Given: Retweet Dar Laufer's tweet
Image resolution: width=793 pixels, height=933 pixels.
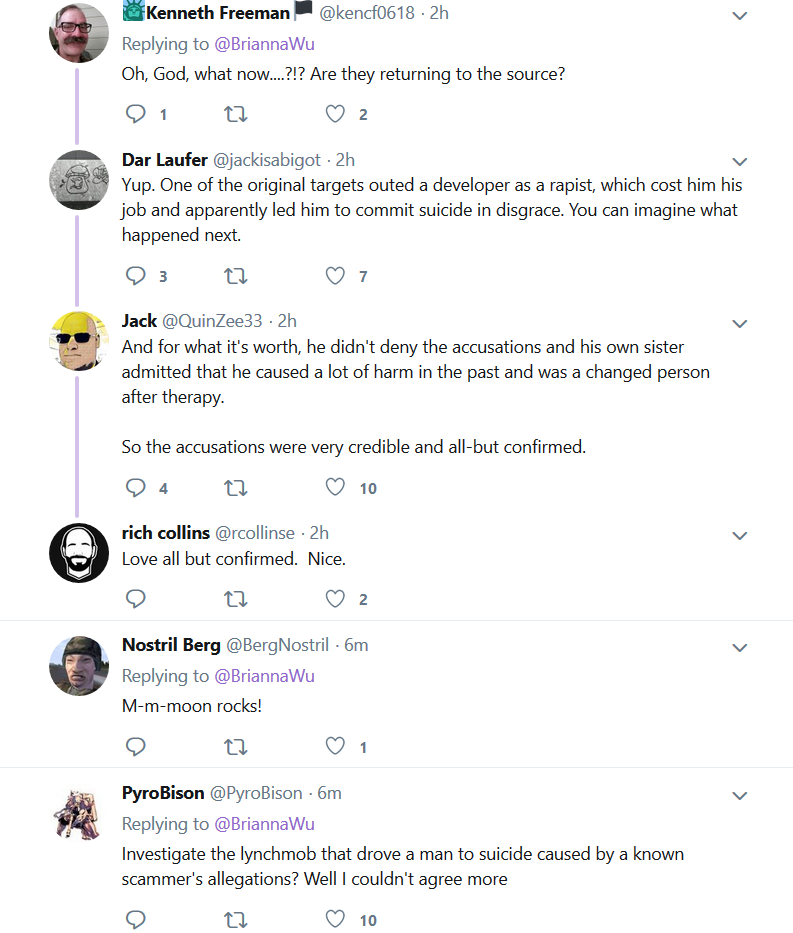Looking at the screenshot, I should pyautogui.click(x=236, y=276).
